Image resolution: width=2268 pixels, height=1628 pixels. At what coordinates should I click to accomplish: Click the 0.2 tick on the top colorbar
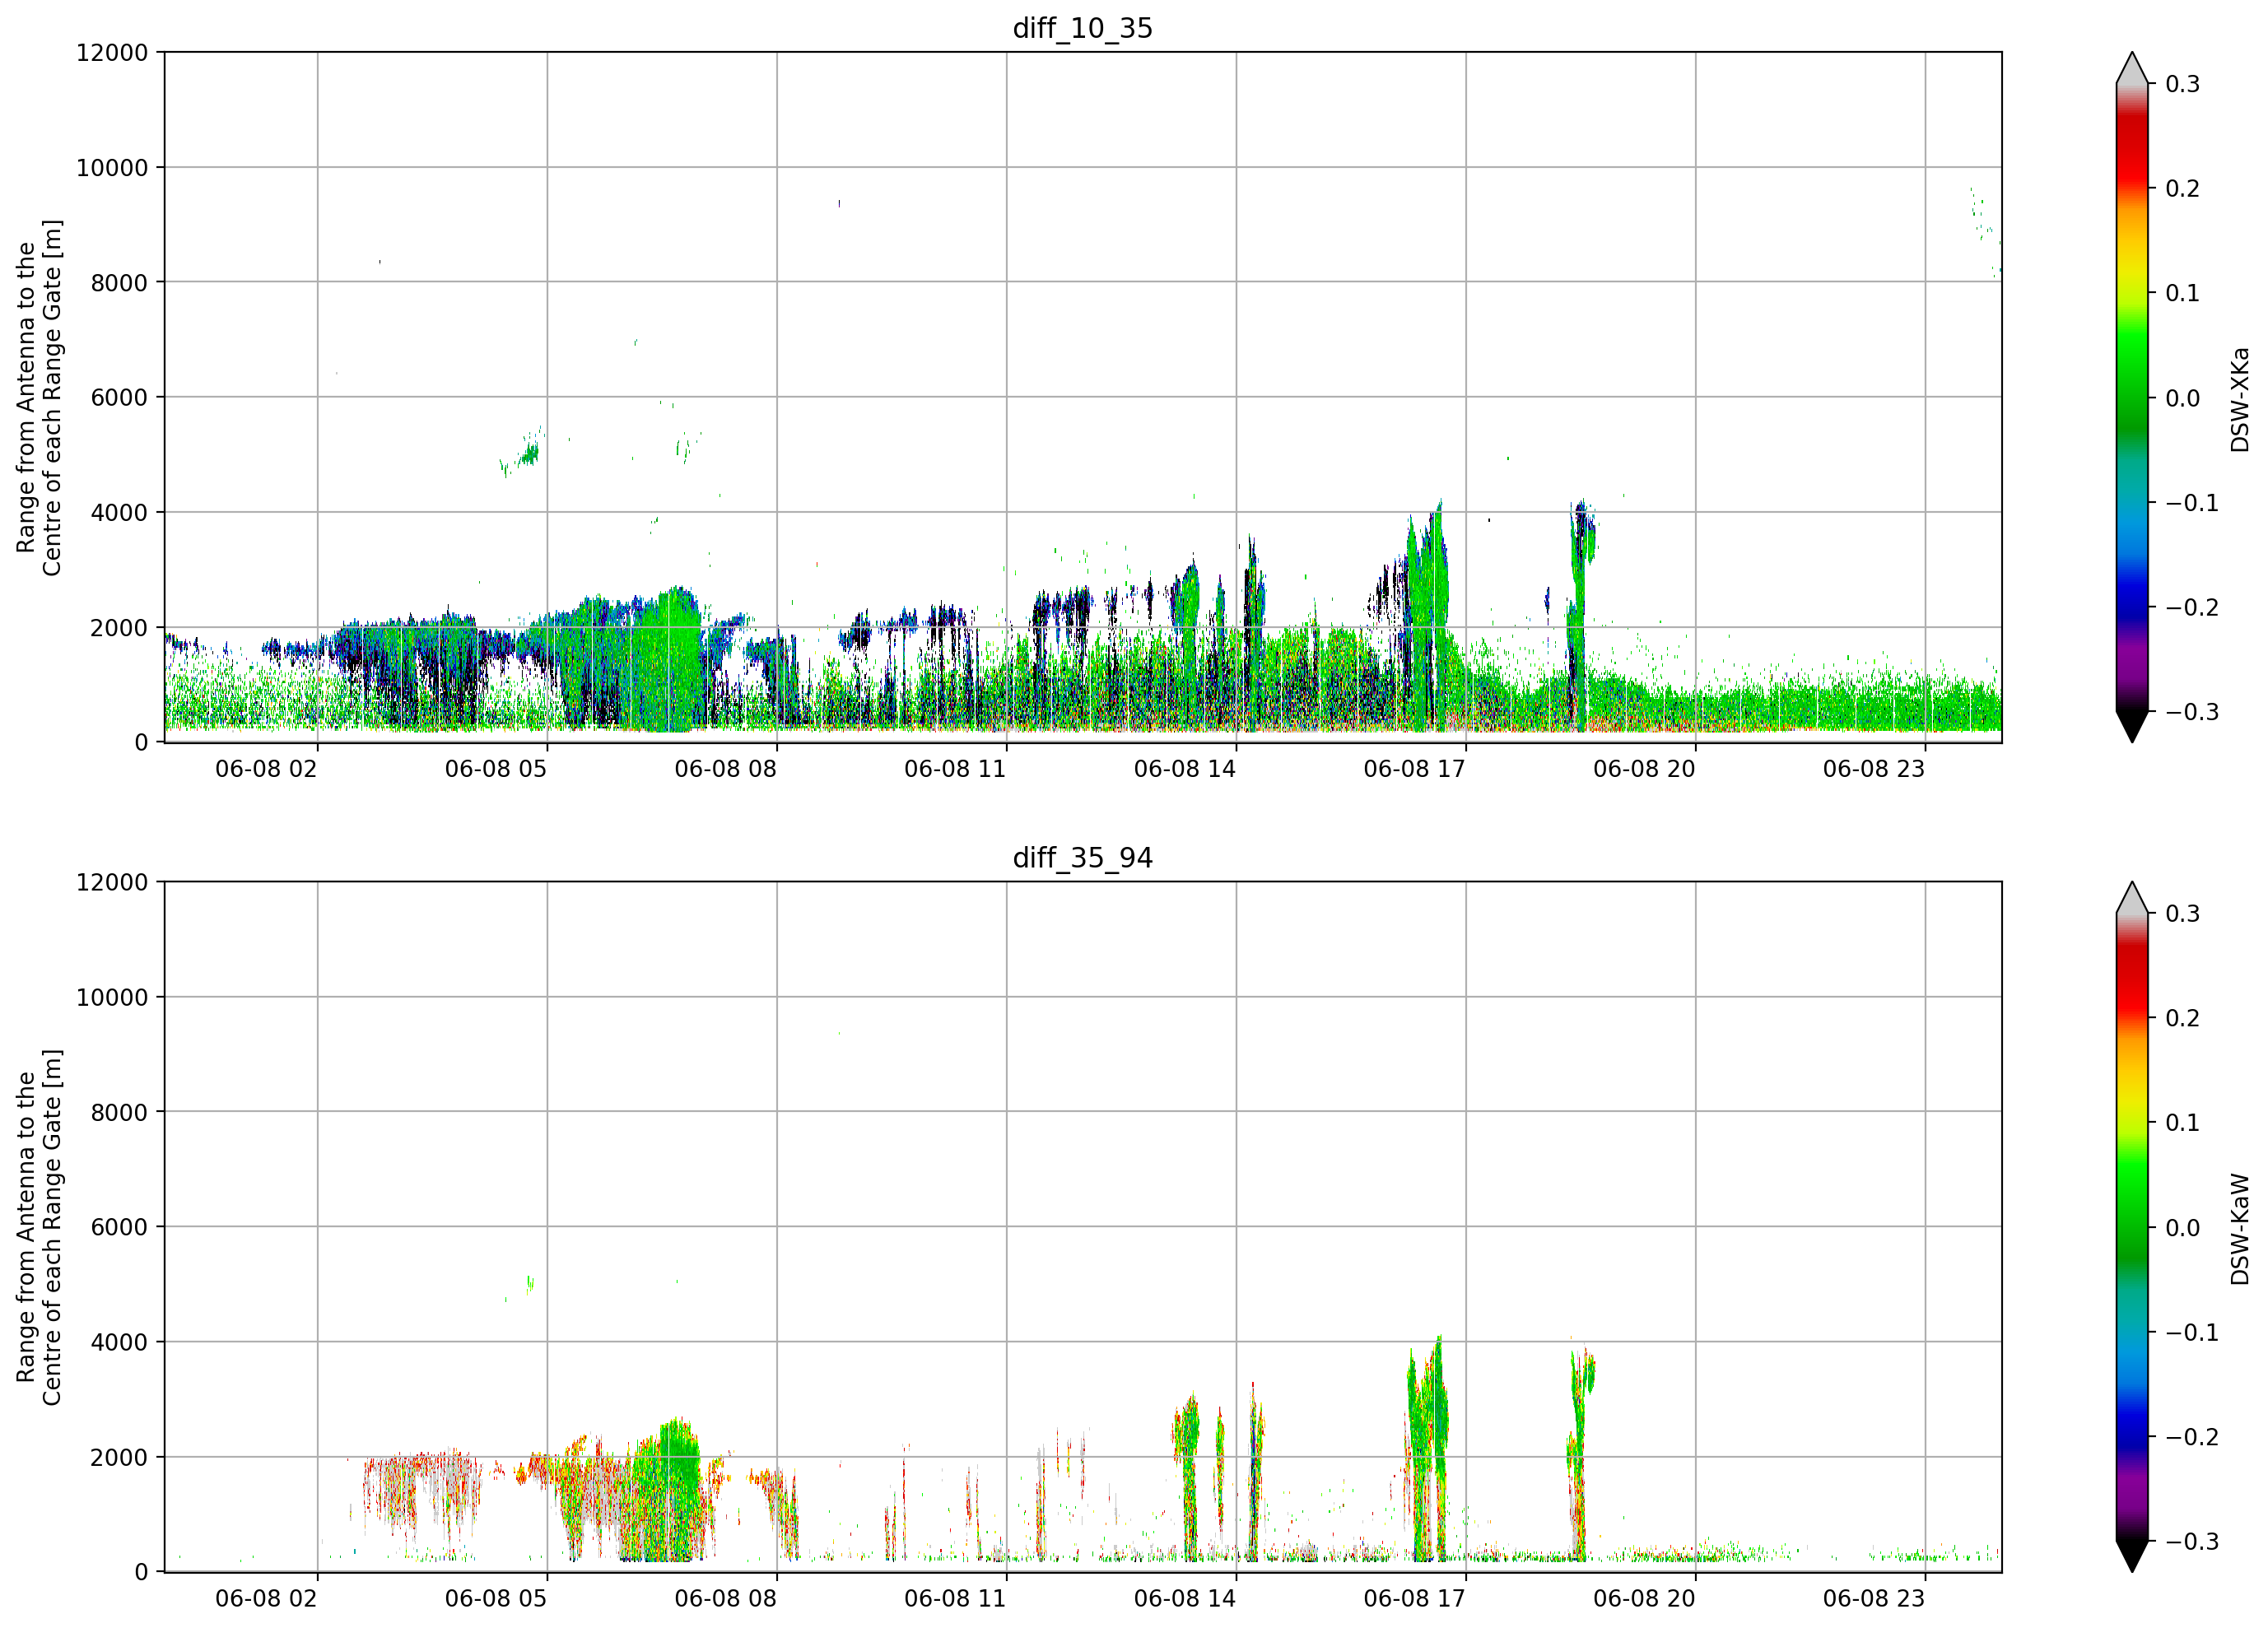point(2182,189)
